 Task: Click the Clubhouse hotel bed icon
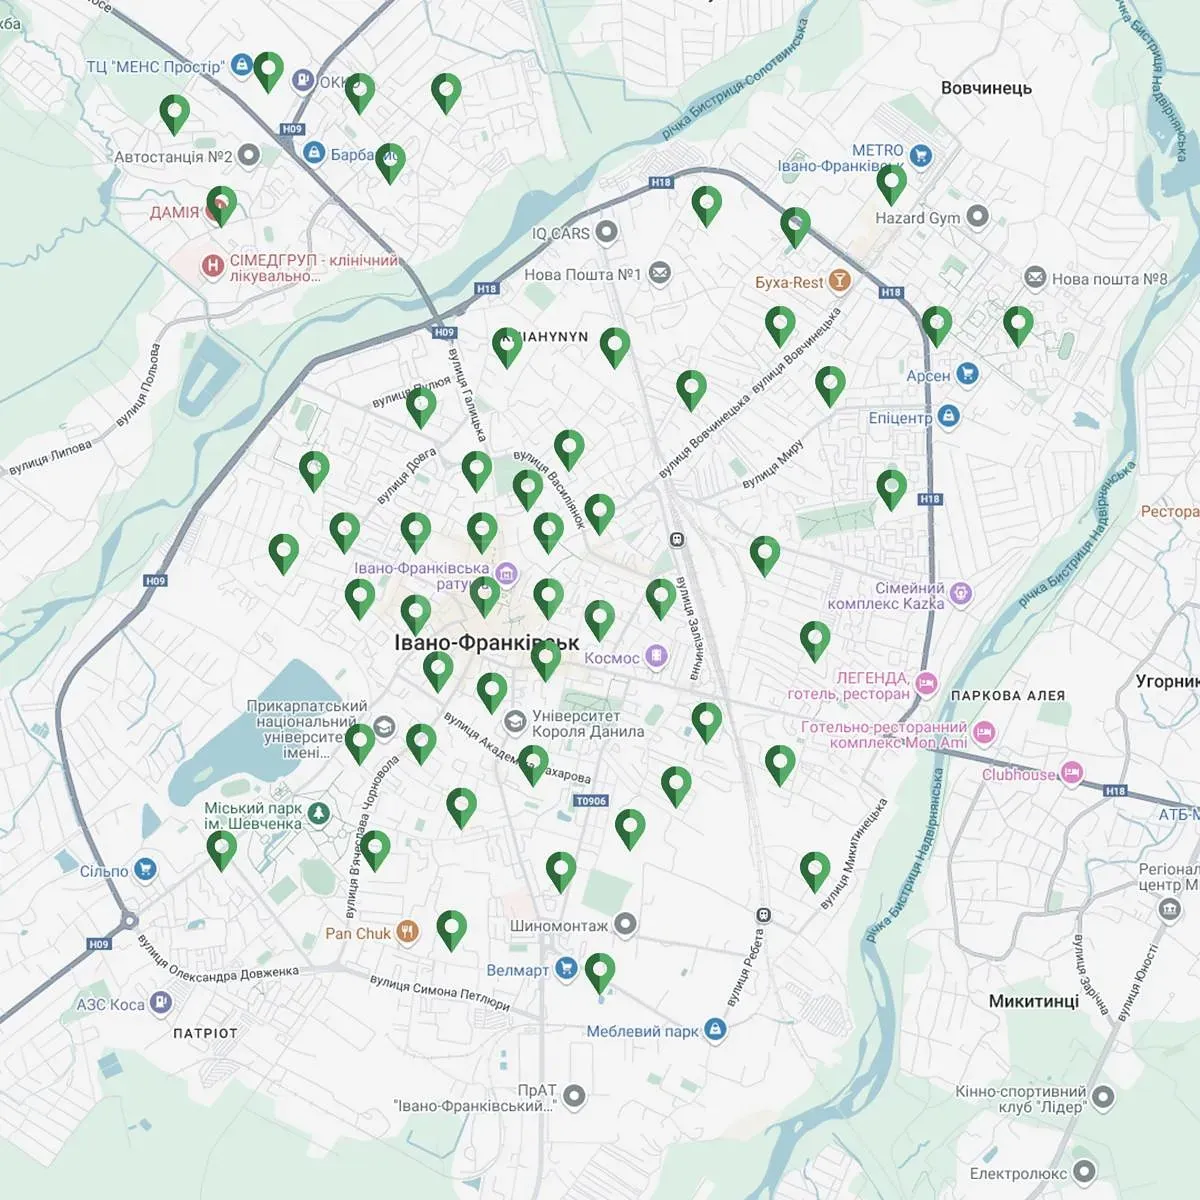1072,773
